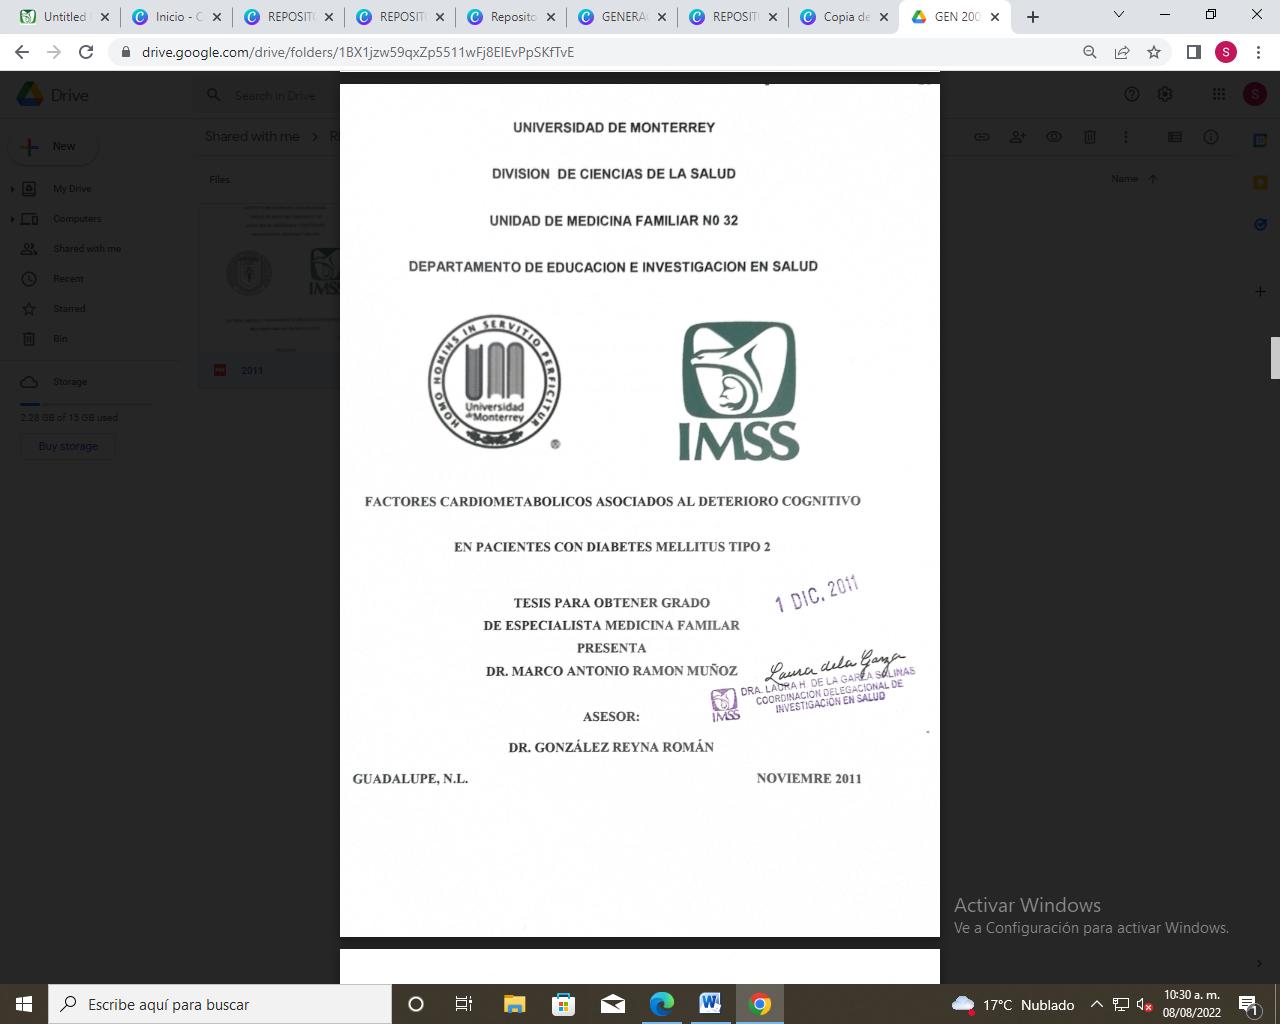Image resolution: width=1280 pixels, height=1024 pixels.
Task: Open the Keep side panel icon
Action: coord(1260,183)
